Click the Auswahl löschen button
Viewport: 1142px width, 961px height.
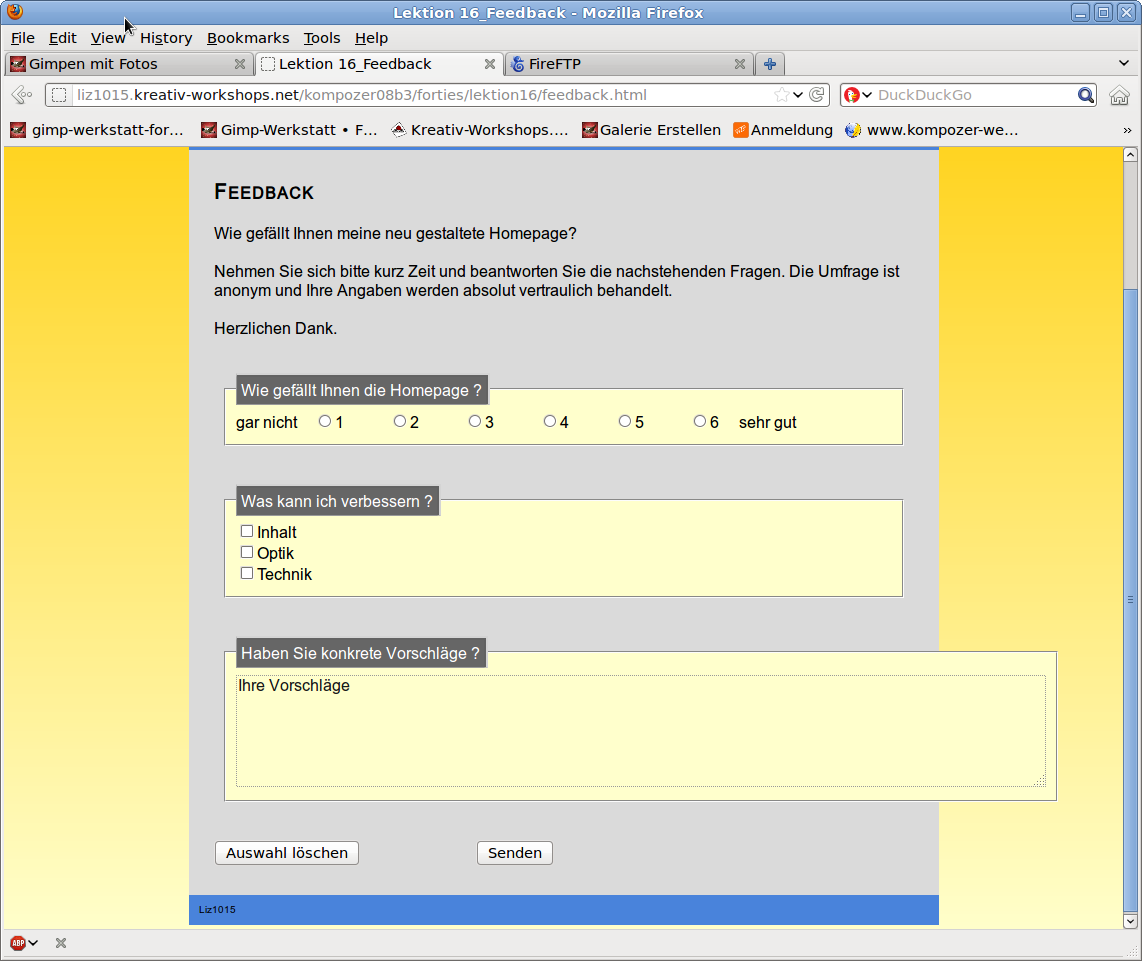coord(287,853)
